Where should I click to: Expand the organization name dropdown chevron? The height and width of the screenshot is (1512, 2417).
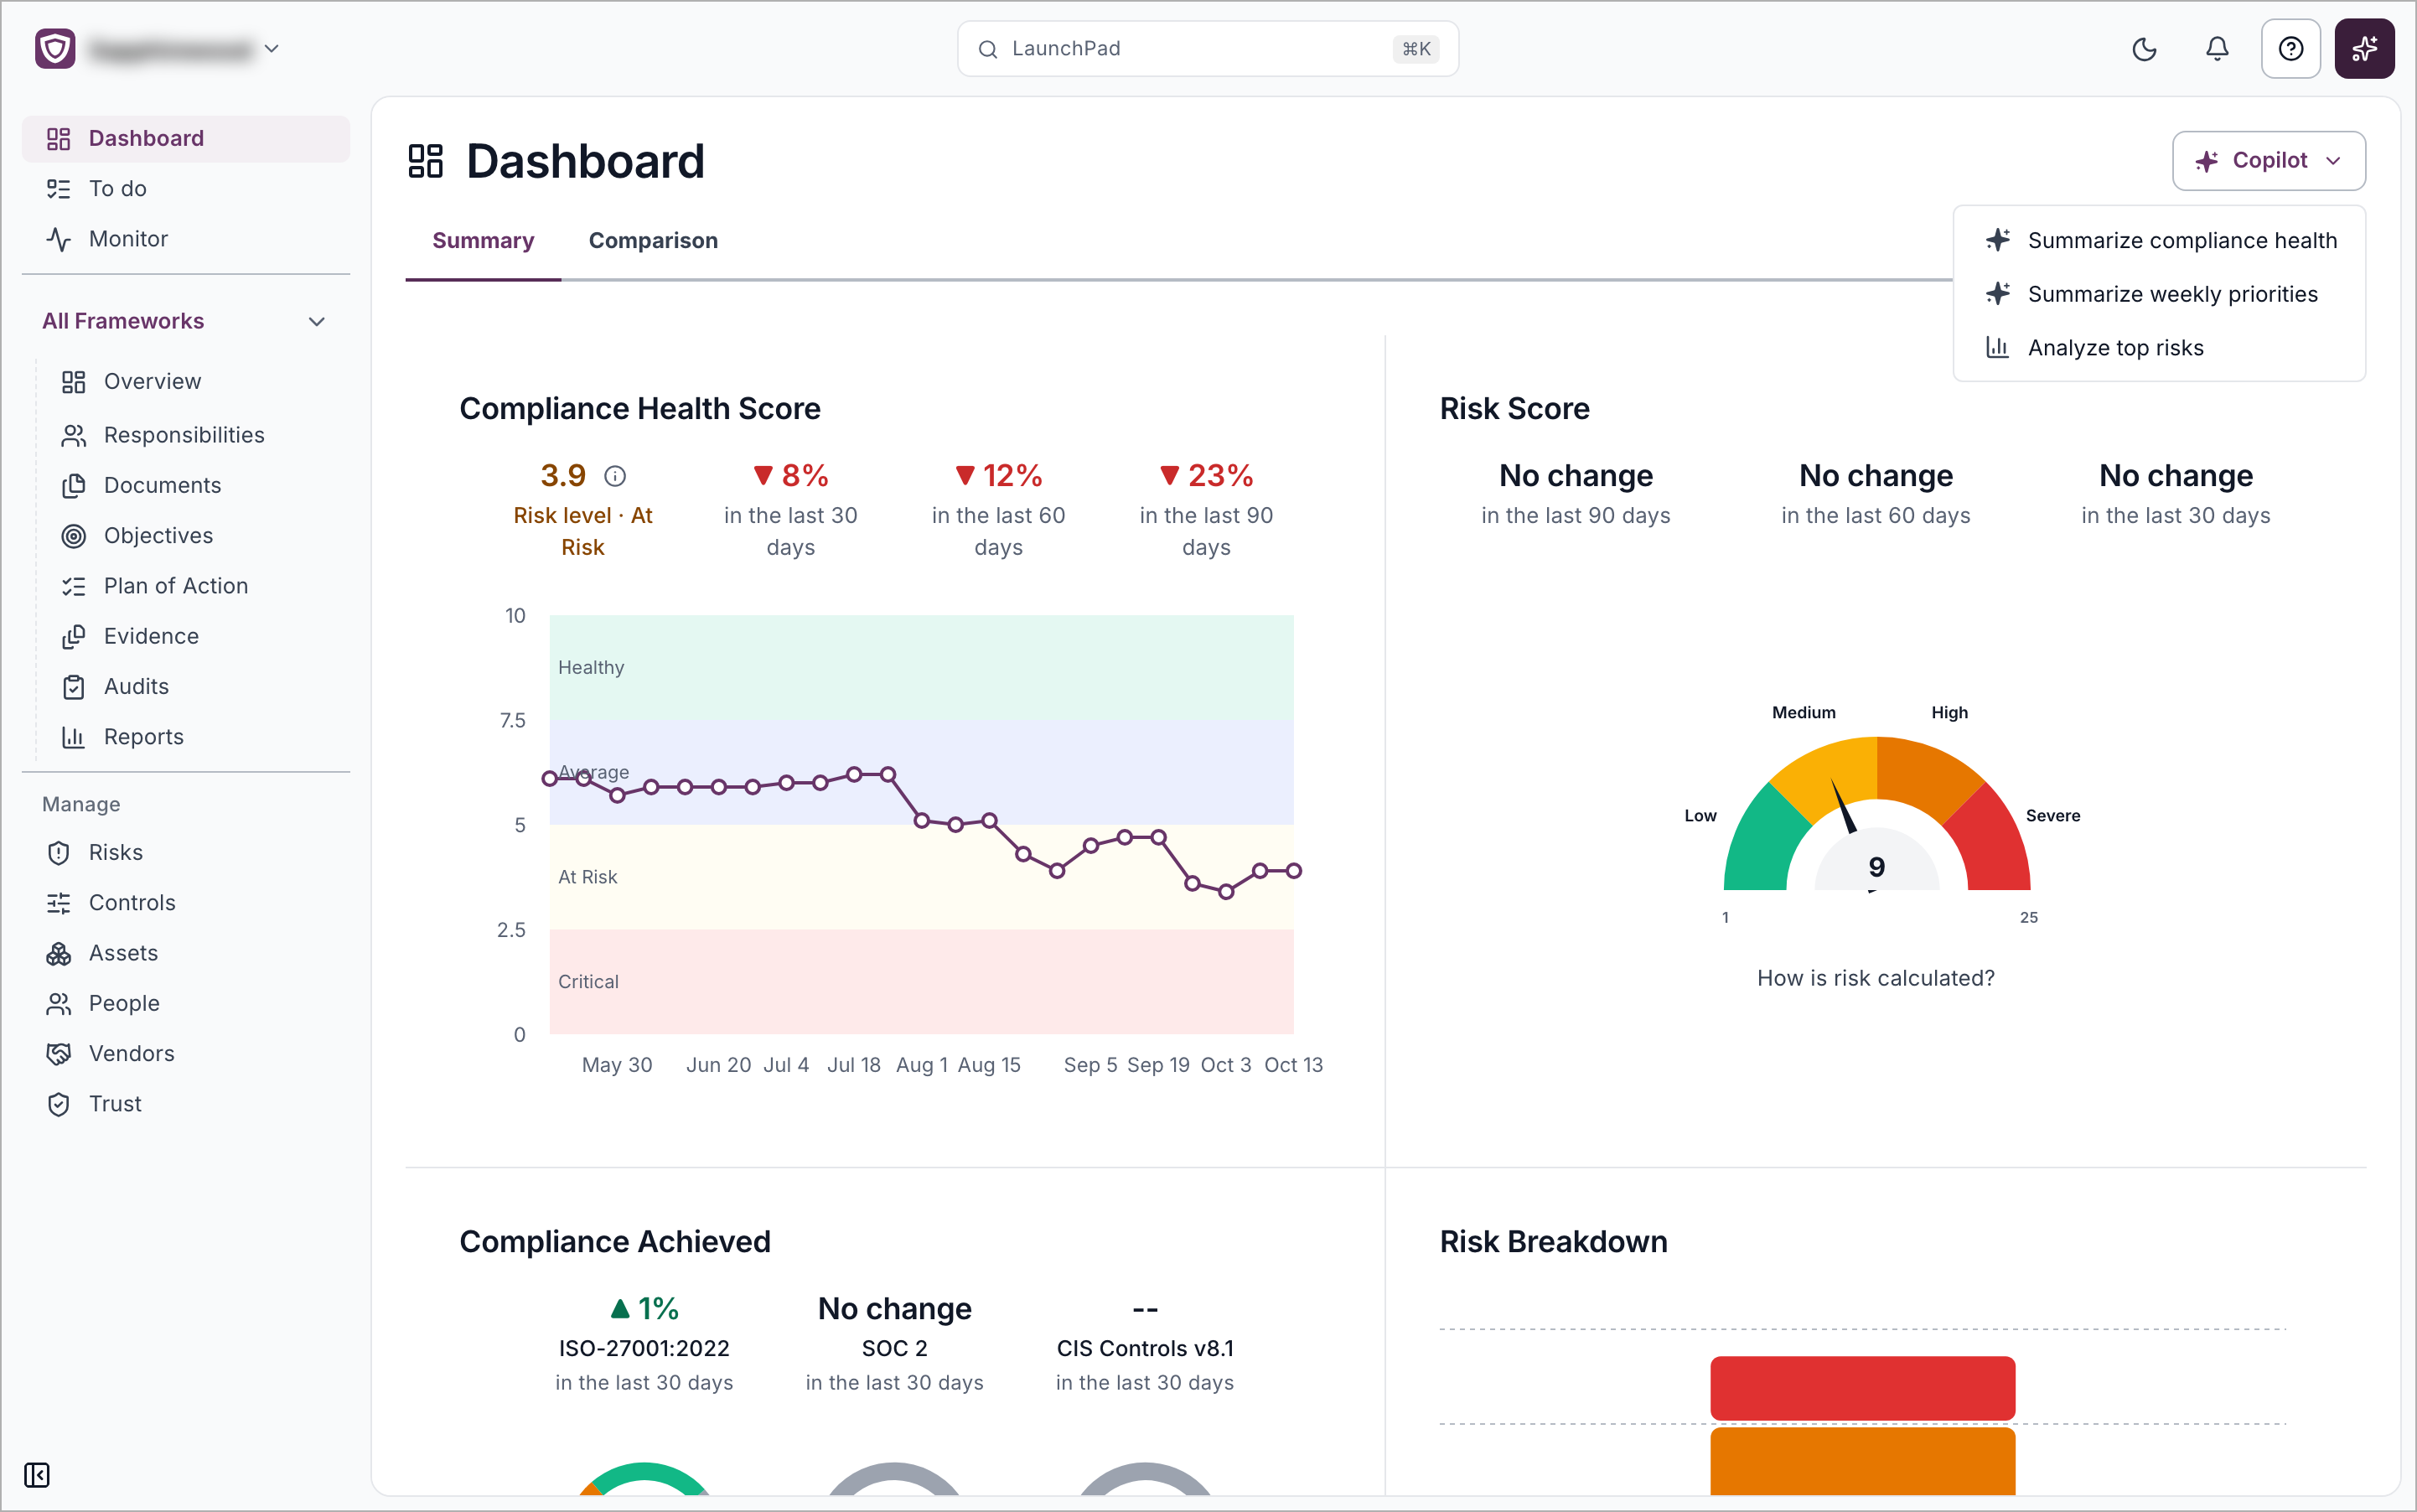click(271, 49)
